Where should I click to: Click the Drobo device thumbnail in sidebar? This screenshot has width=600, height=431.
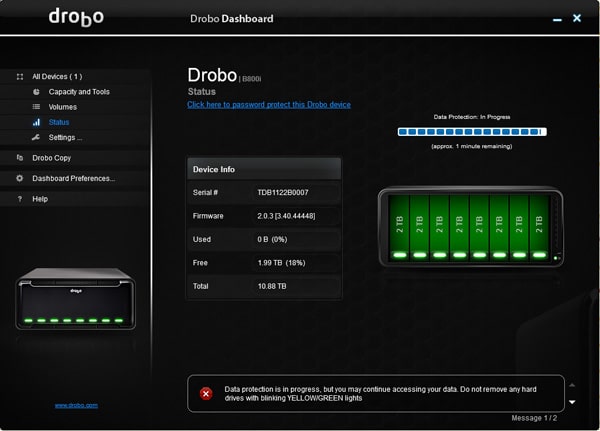click(75, 299)
